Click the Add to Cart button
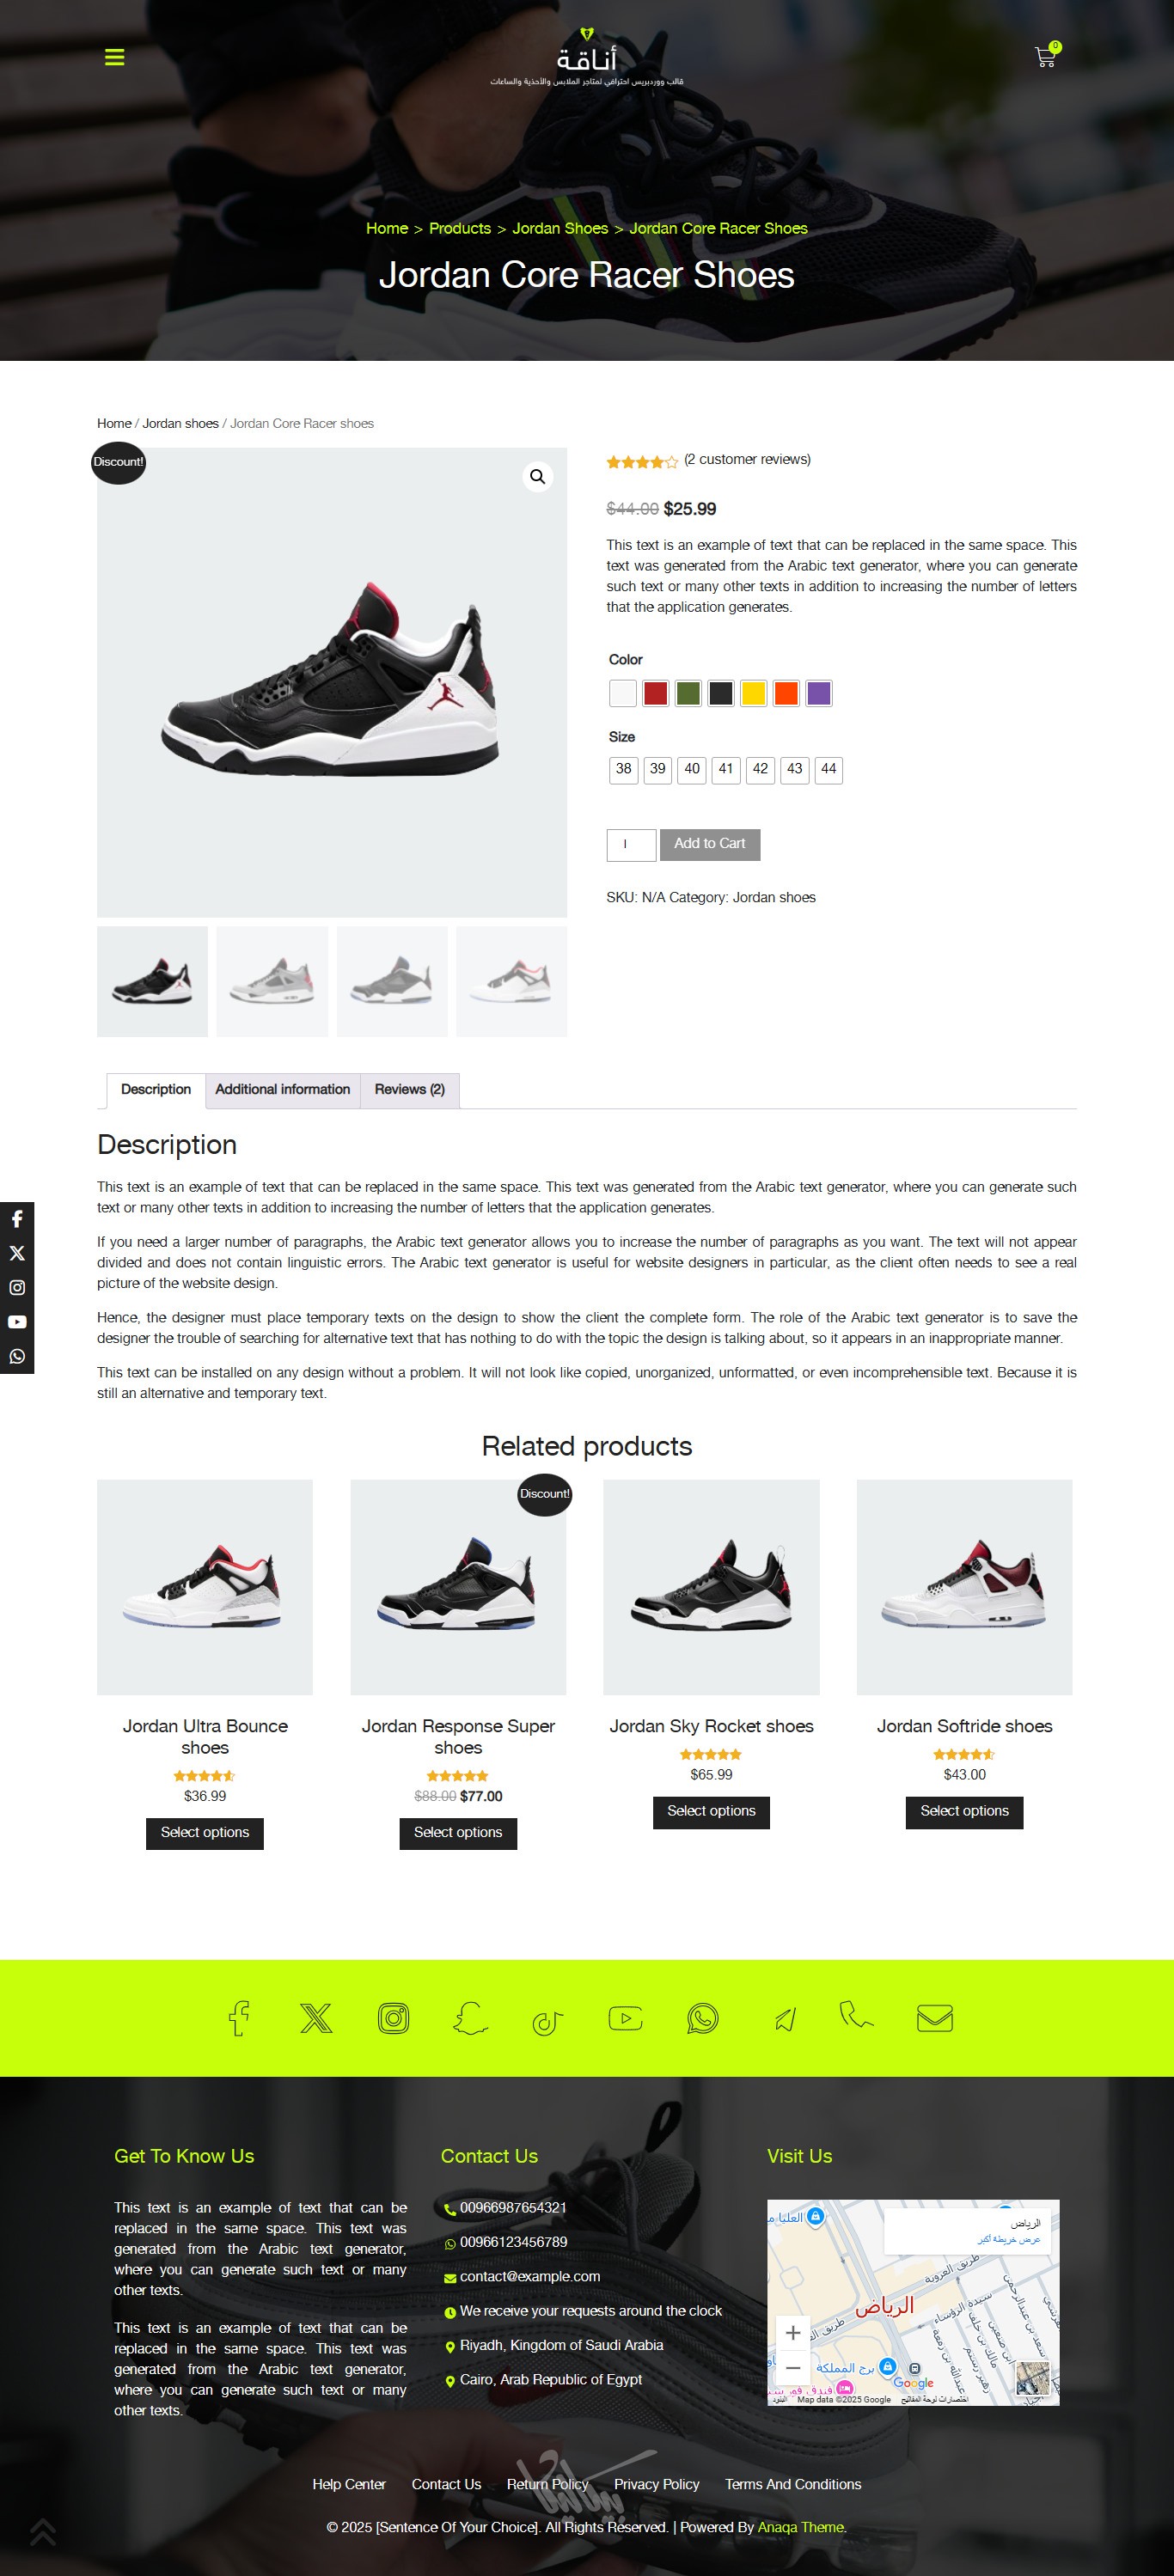The image size is (1174, 2576). click(x=710, y=844)
